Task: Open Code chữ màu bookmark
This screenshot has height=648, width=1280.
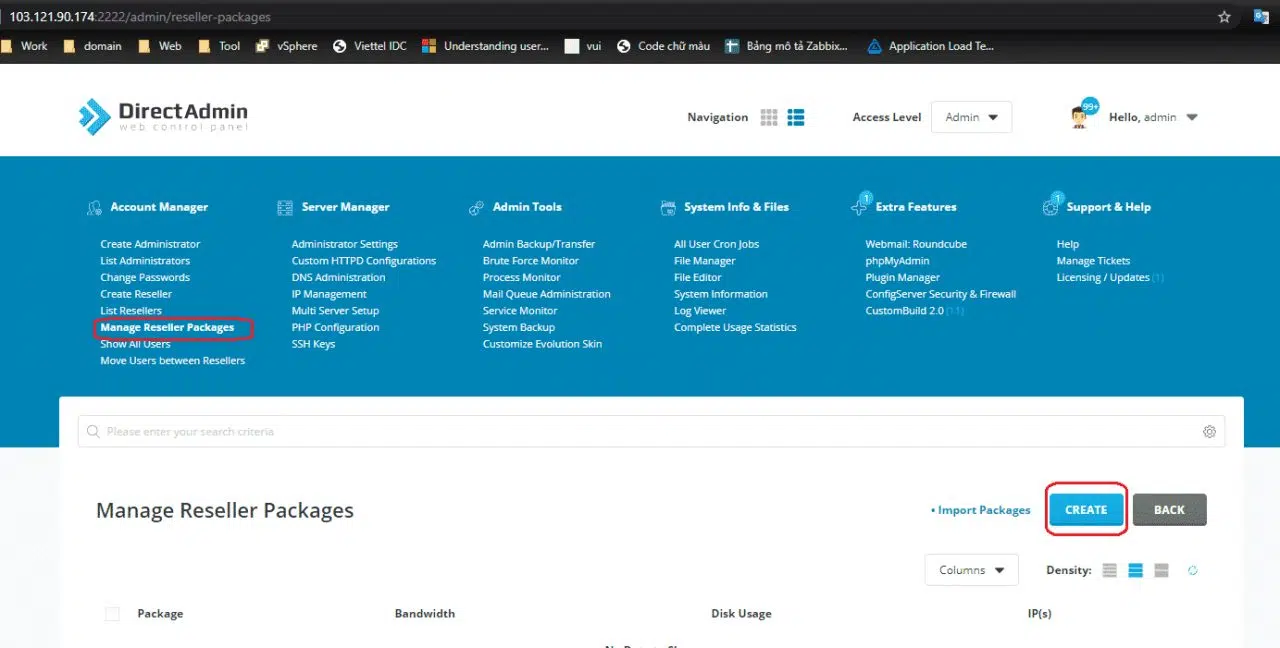Action: [663, 46]
